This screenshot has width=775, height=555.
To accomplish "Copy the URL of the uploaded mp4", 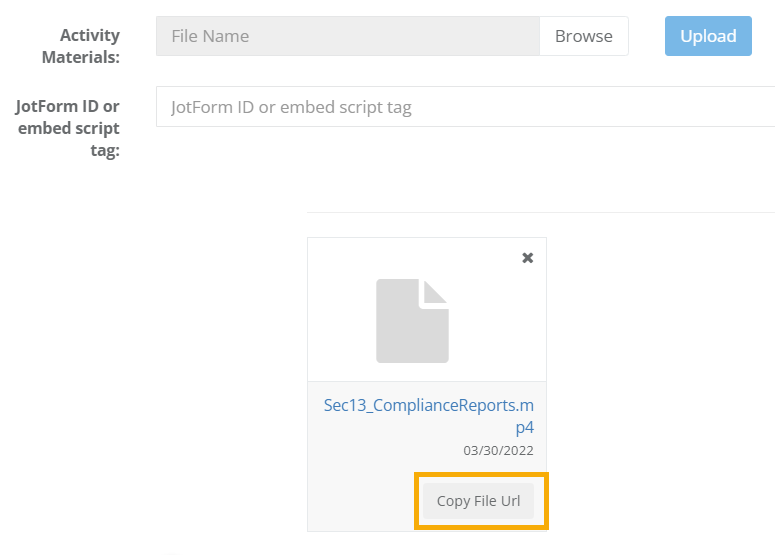I will coord(478,501).
